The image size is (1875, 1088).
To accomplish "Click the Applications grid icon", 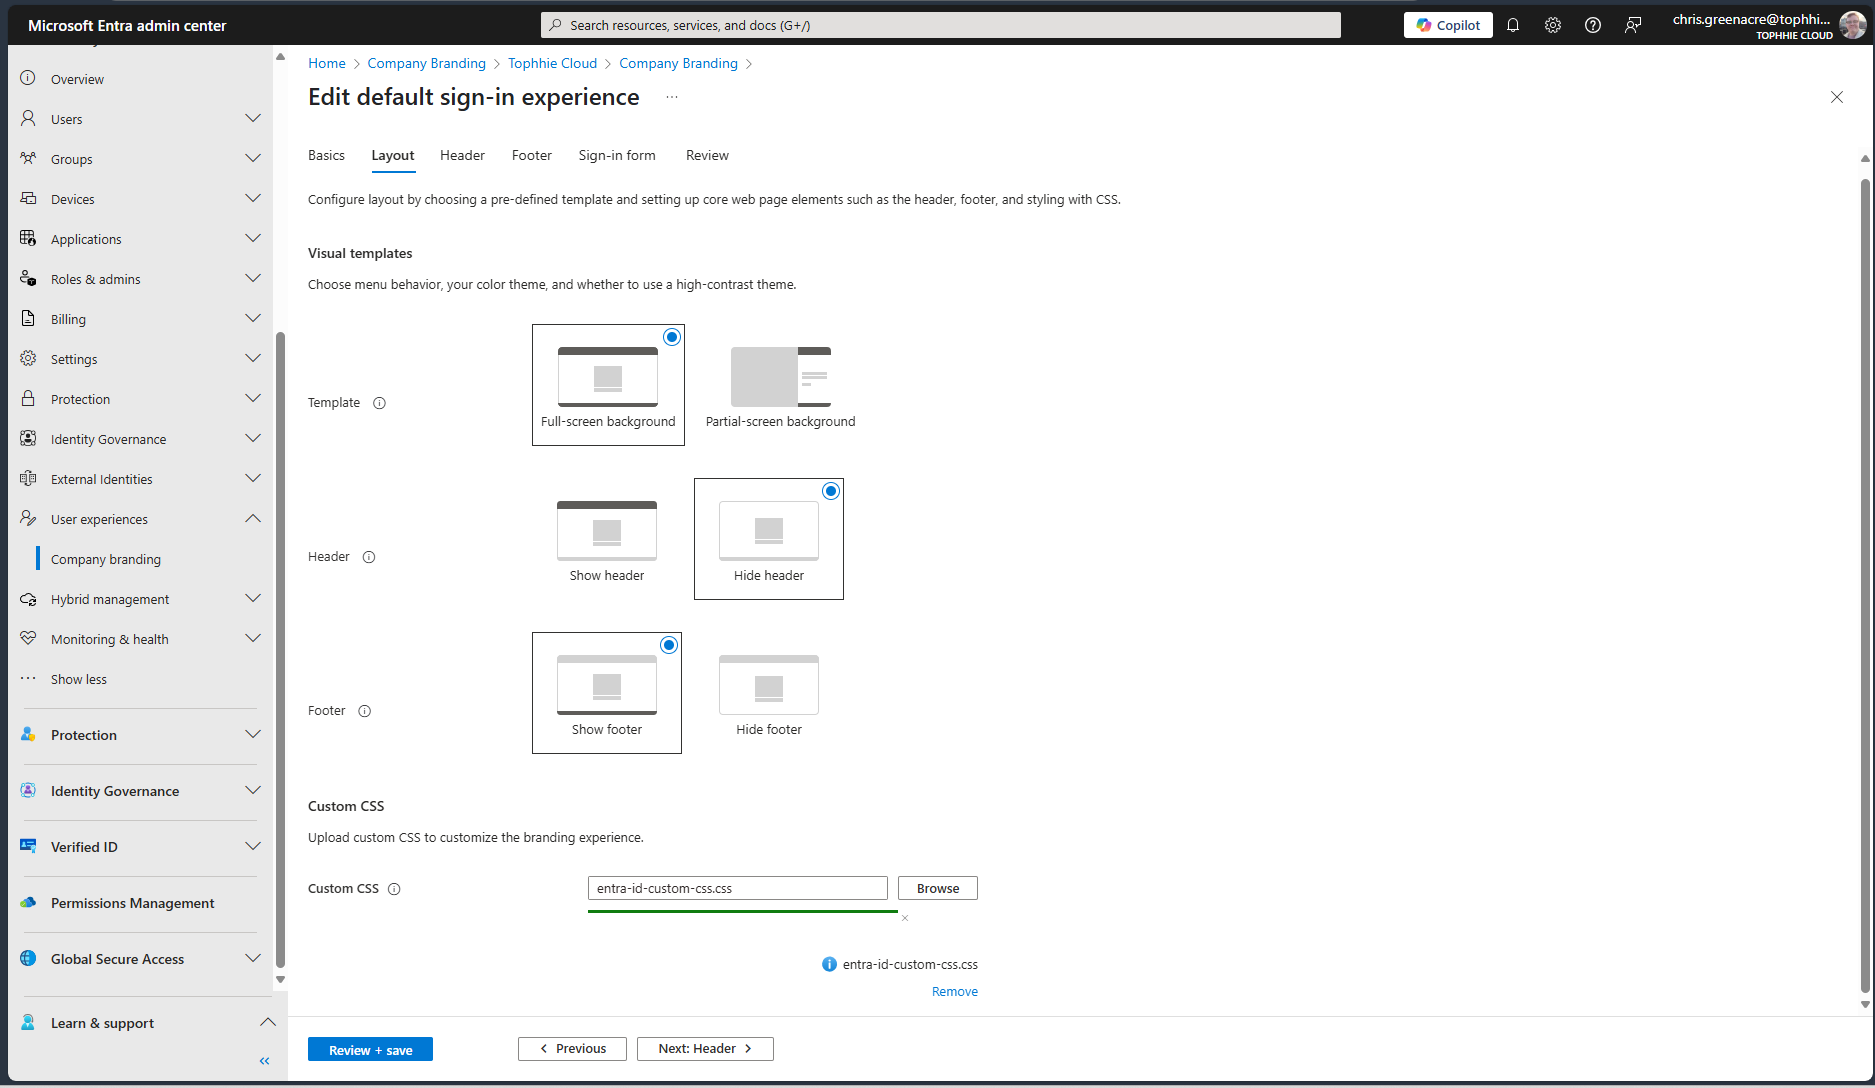I will pyautogui.click(x=28, y=238).
